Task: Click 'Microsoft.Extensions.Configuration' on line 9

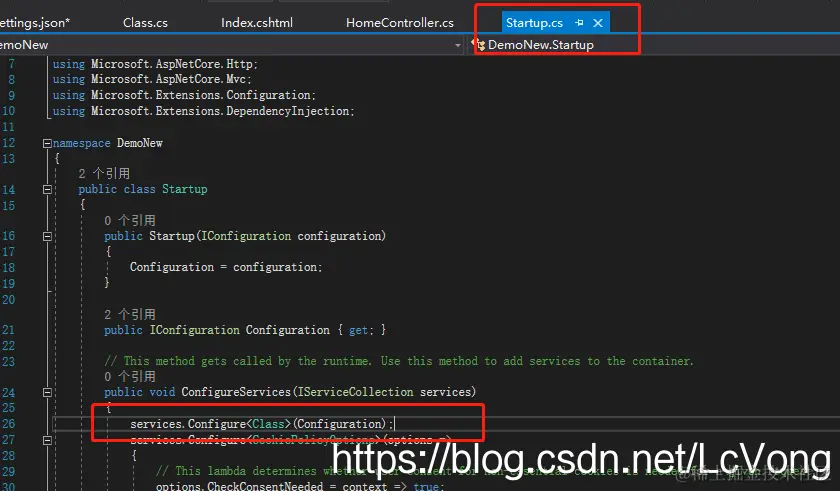Action: tap(201, 95)
